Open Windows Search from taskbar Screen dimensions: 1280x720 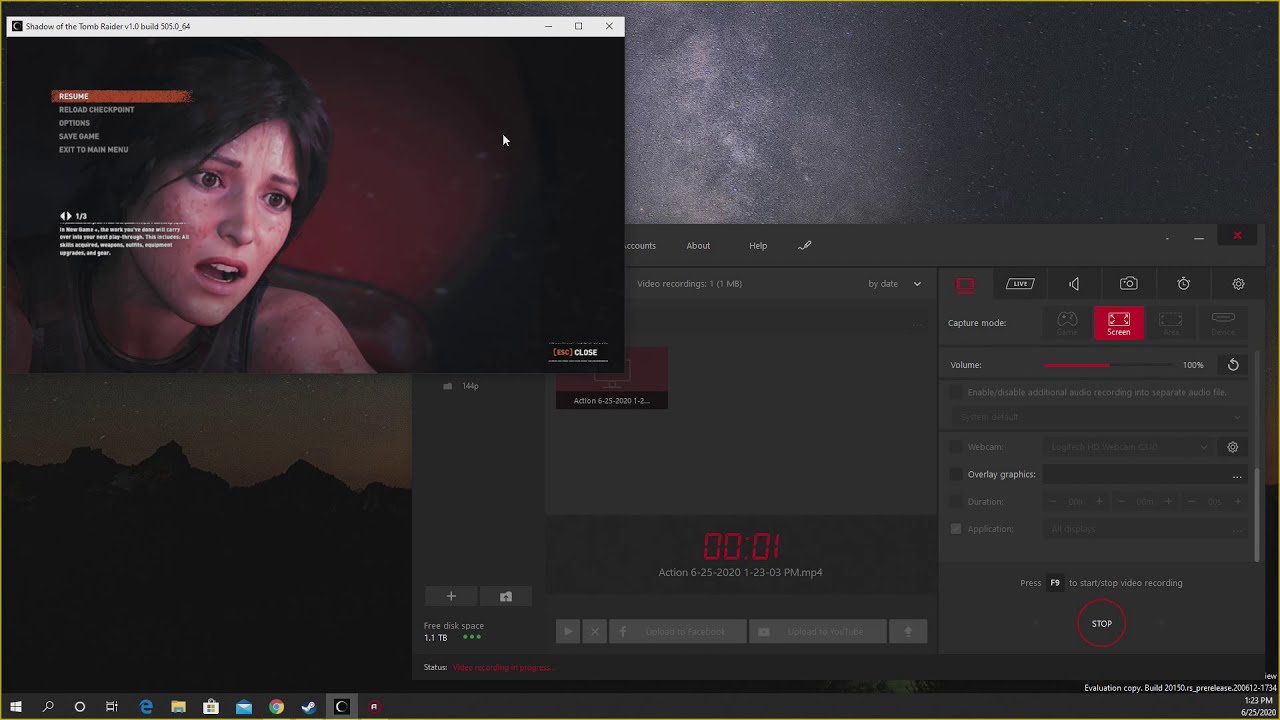tap(48, 707)
